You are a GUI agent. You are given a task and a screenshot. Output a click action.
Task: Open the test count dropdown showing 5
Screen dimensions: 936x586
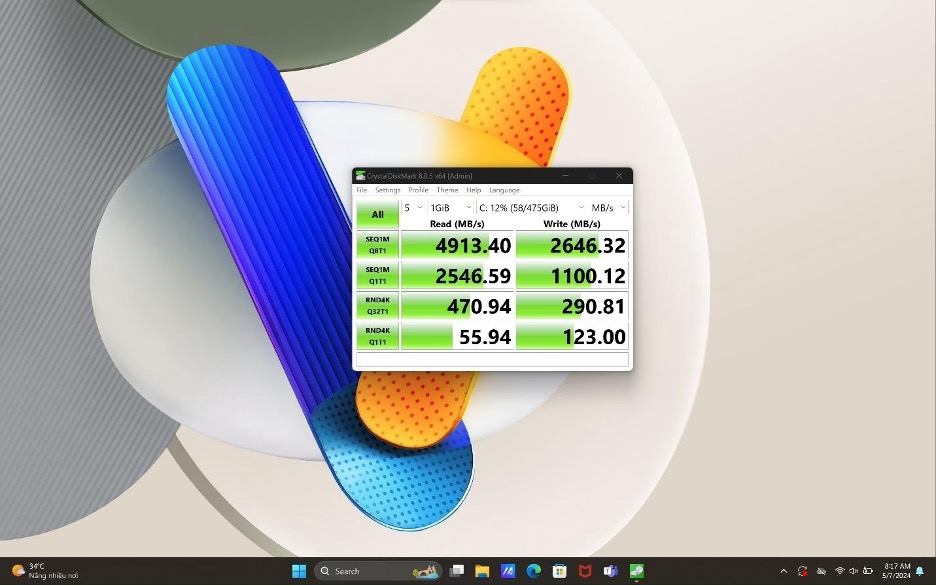coord(412,207)
